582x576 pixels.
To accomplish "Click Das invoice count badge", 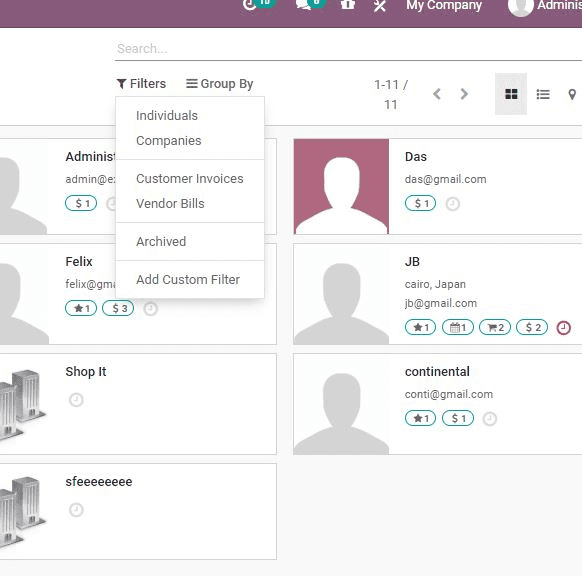I will pyautogui.click(x=420, y=203).
